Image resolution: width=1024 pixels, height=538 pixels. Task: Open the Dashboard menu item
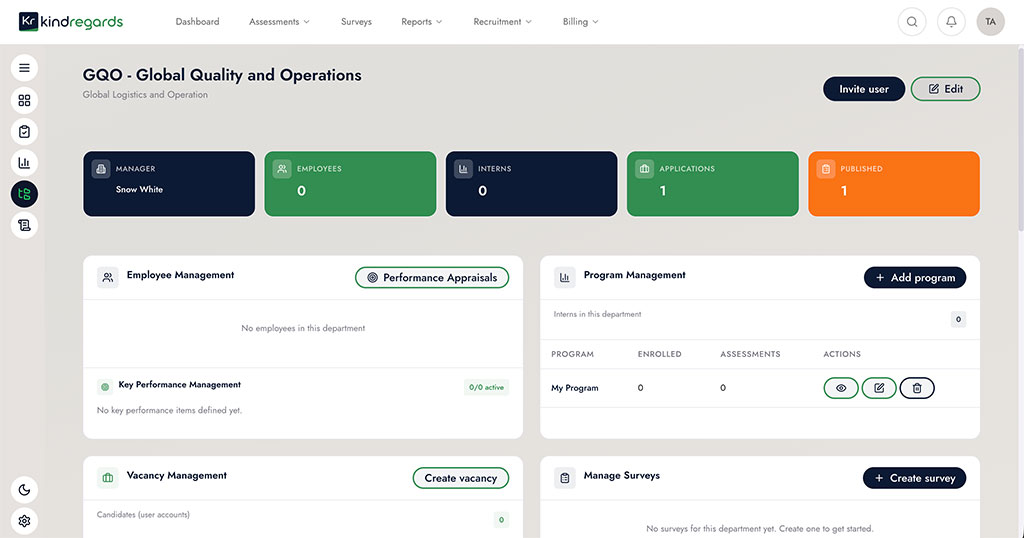(x=197, y=22)
